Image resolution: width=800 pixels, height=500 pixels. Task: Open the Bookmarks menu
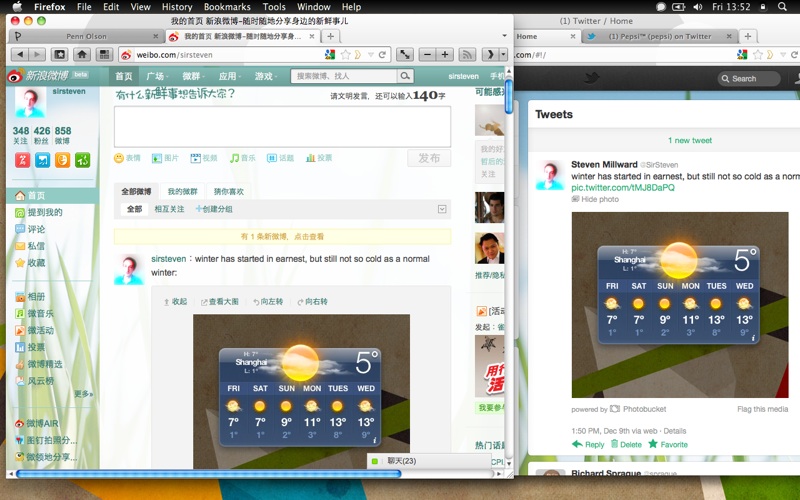227,7
